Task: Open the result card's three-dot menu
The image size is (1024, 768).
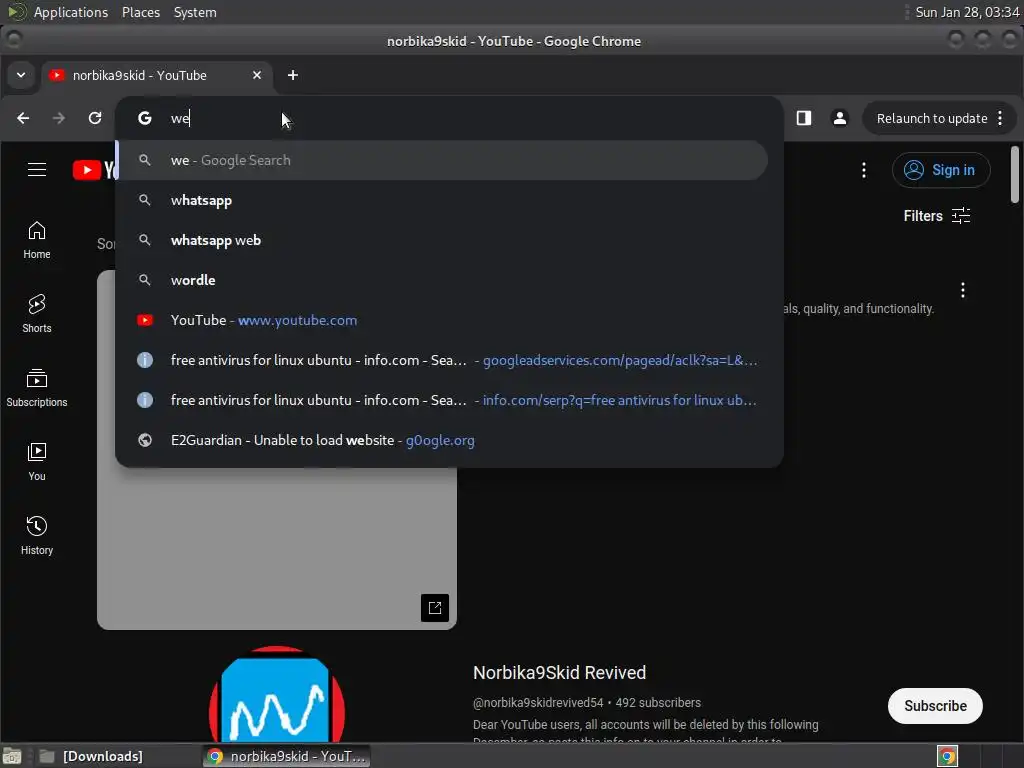Action: 963,290
